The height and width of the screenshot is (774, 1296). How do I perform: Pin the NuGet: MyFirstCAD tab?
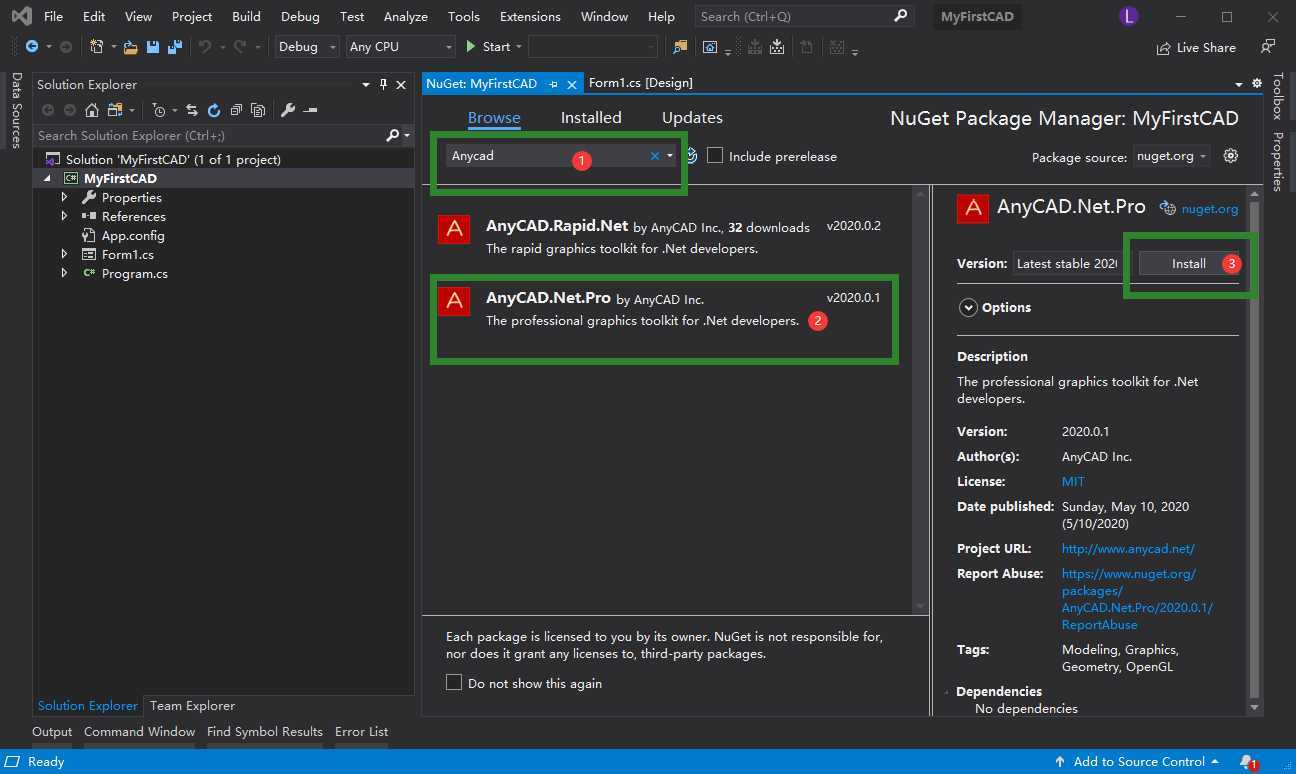[x=554, y=84]
